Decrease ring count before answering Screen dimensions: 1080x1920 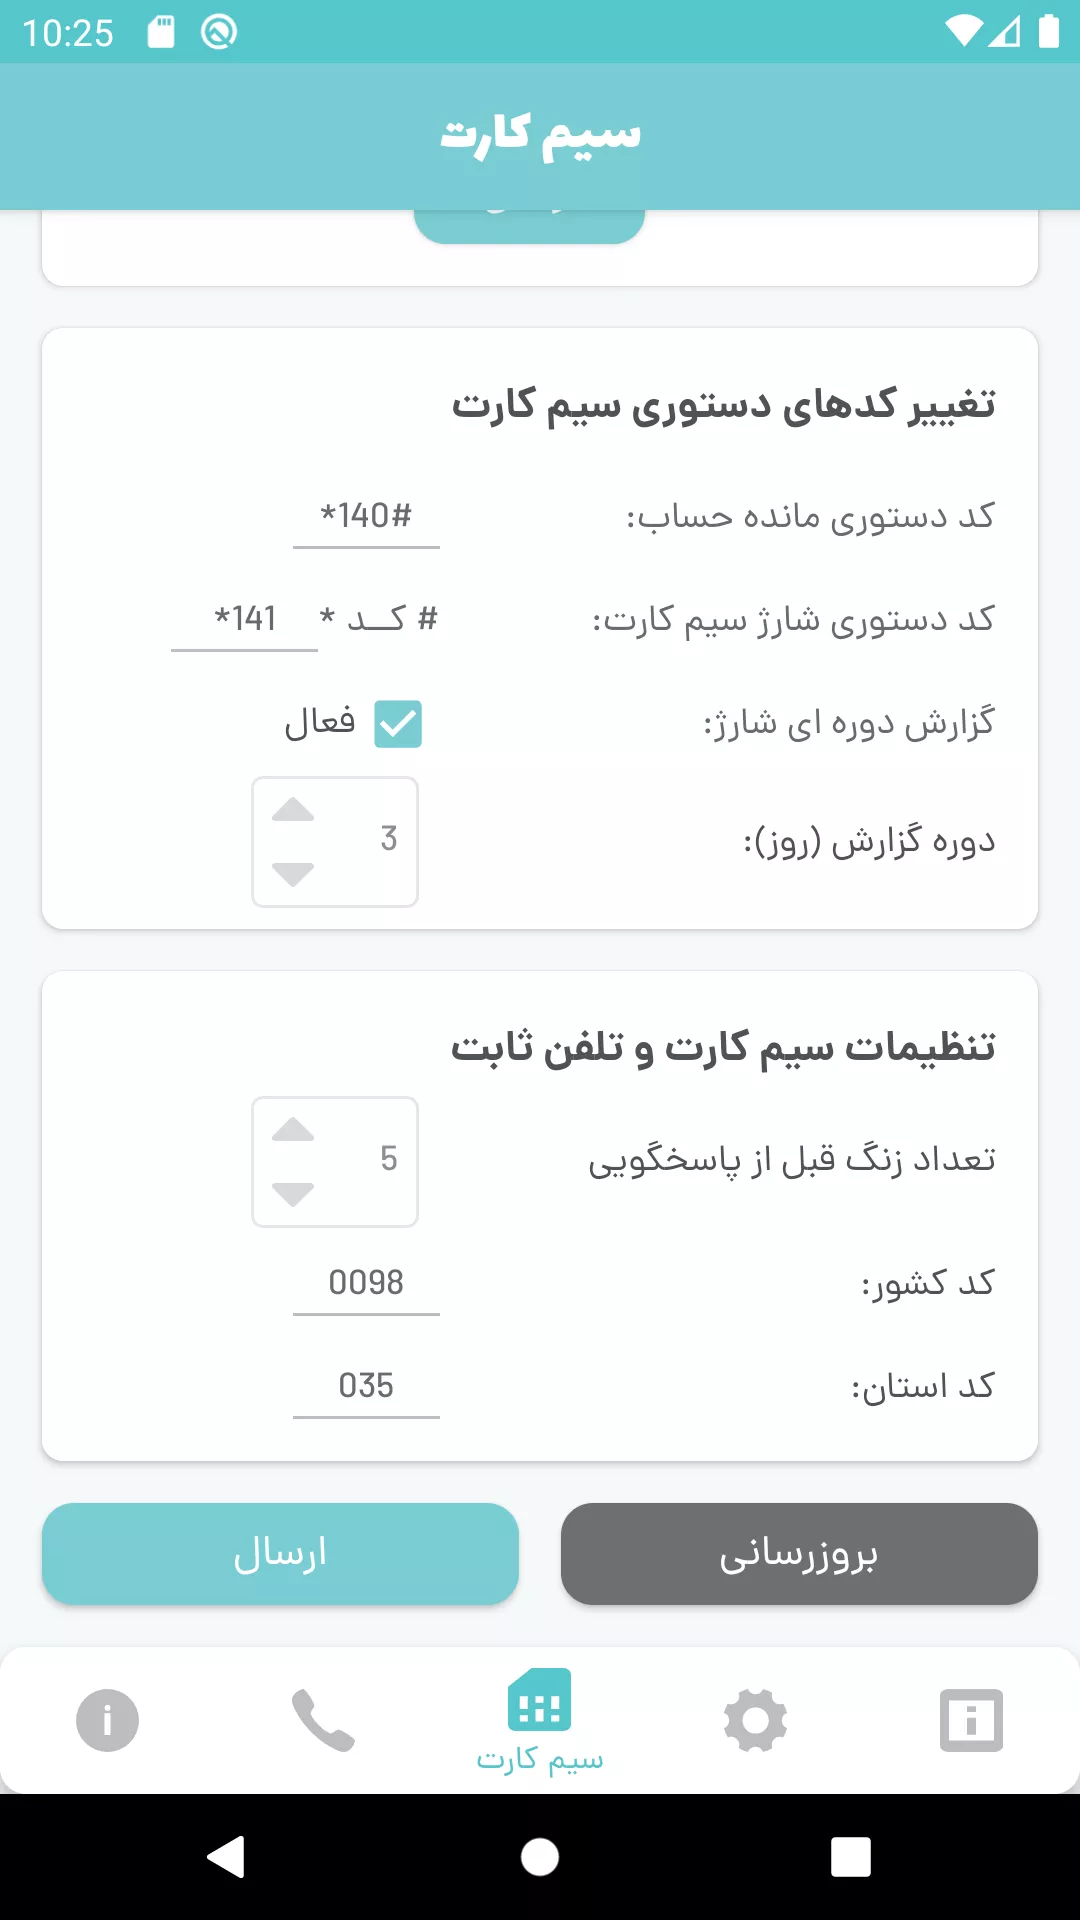pos(293,1194)
